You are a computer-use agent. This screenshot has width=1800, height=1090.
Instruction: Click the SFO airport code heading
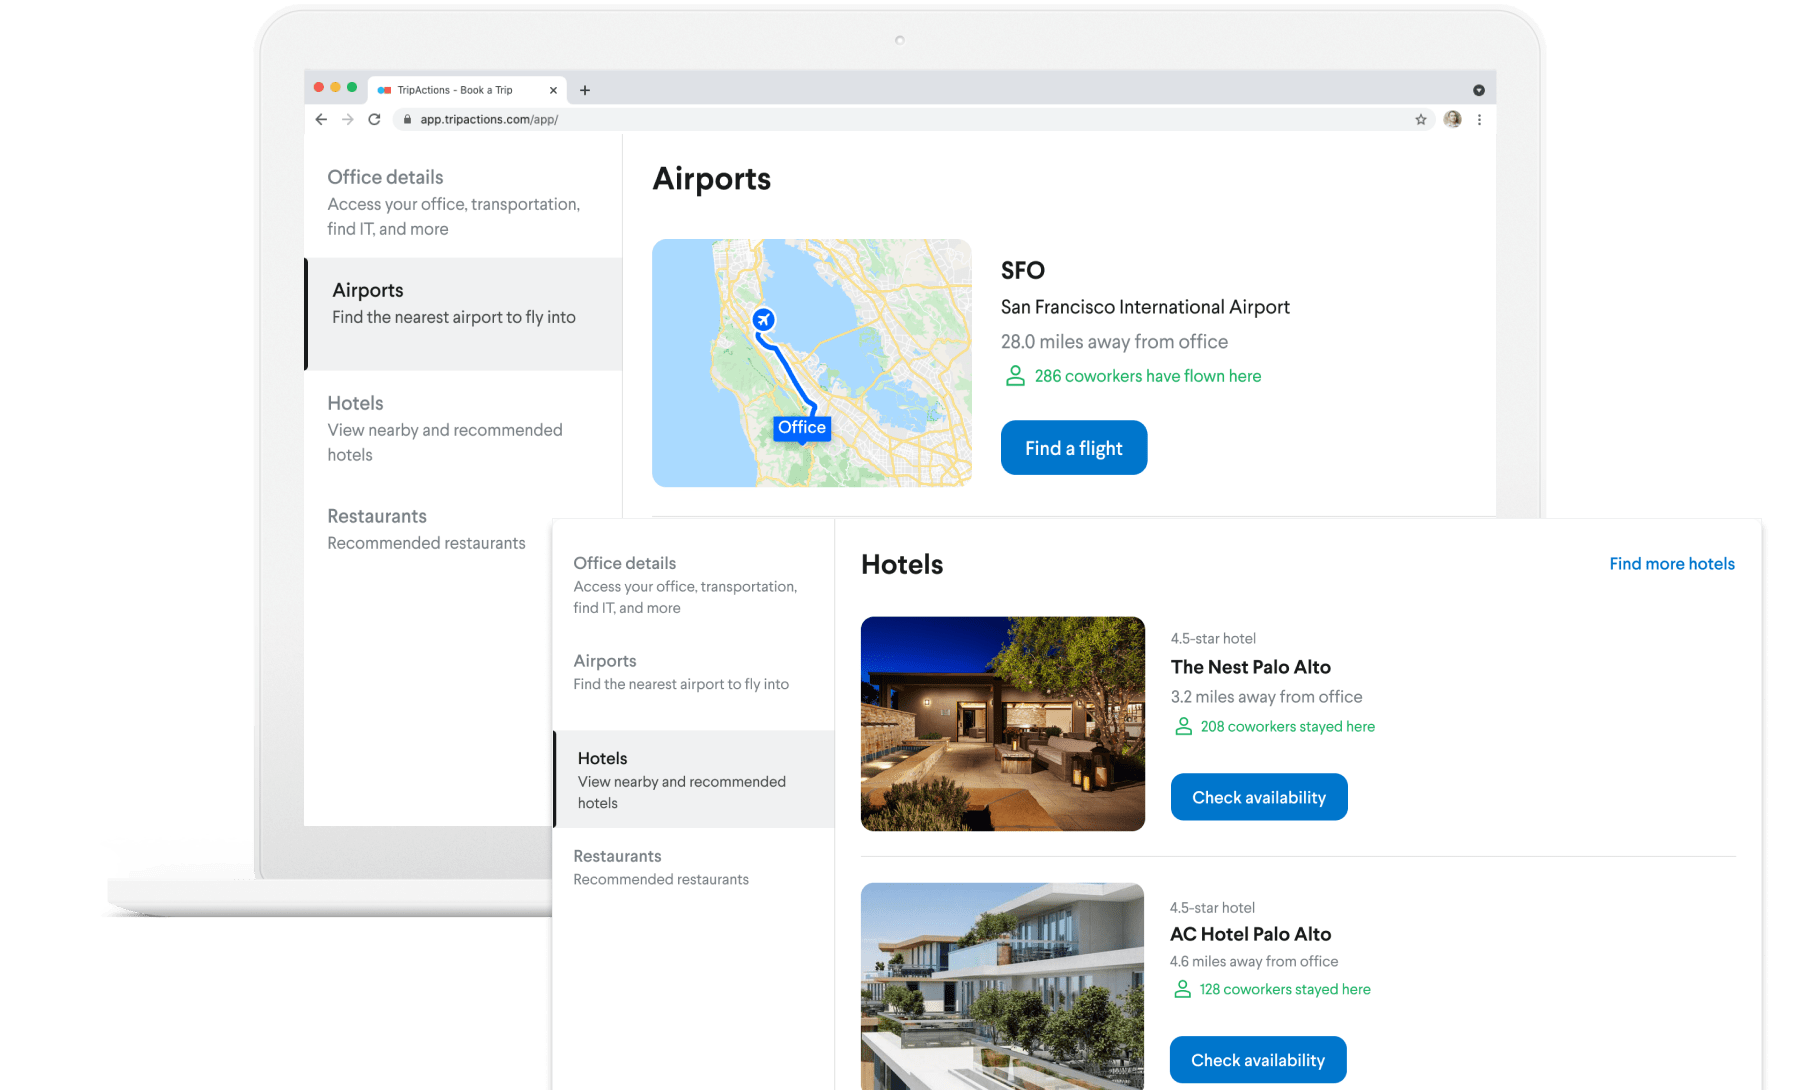(1023, 271)
